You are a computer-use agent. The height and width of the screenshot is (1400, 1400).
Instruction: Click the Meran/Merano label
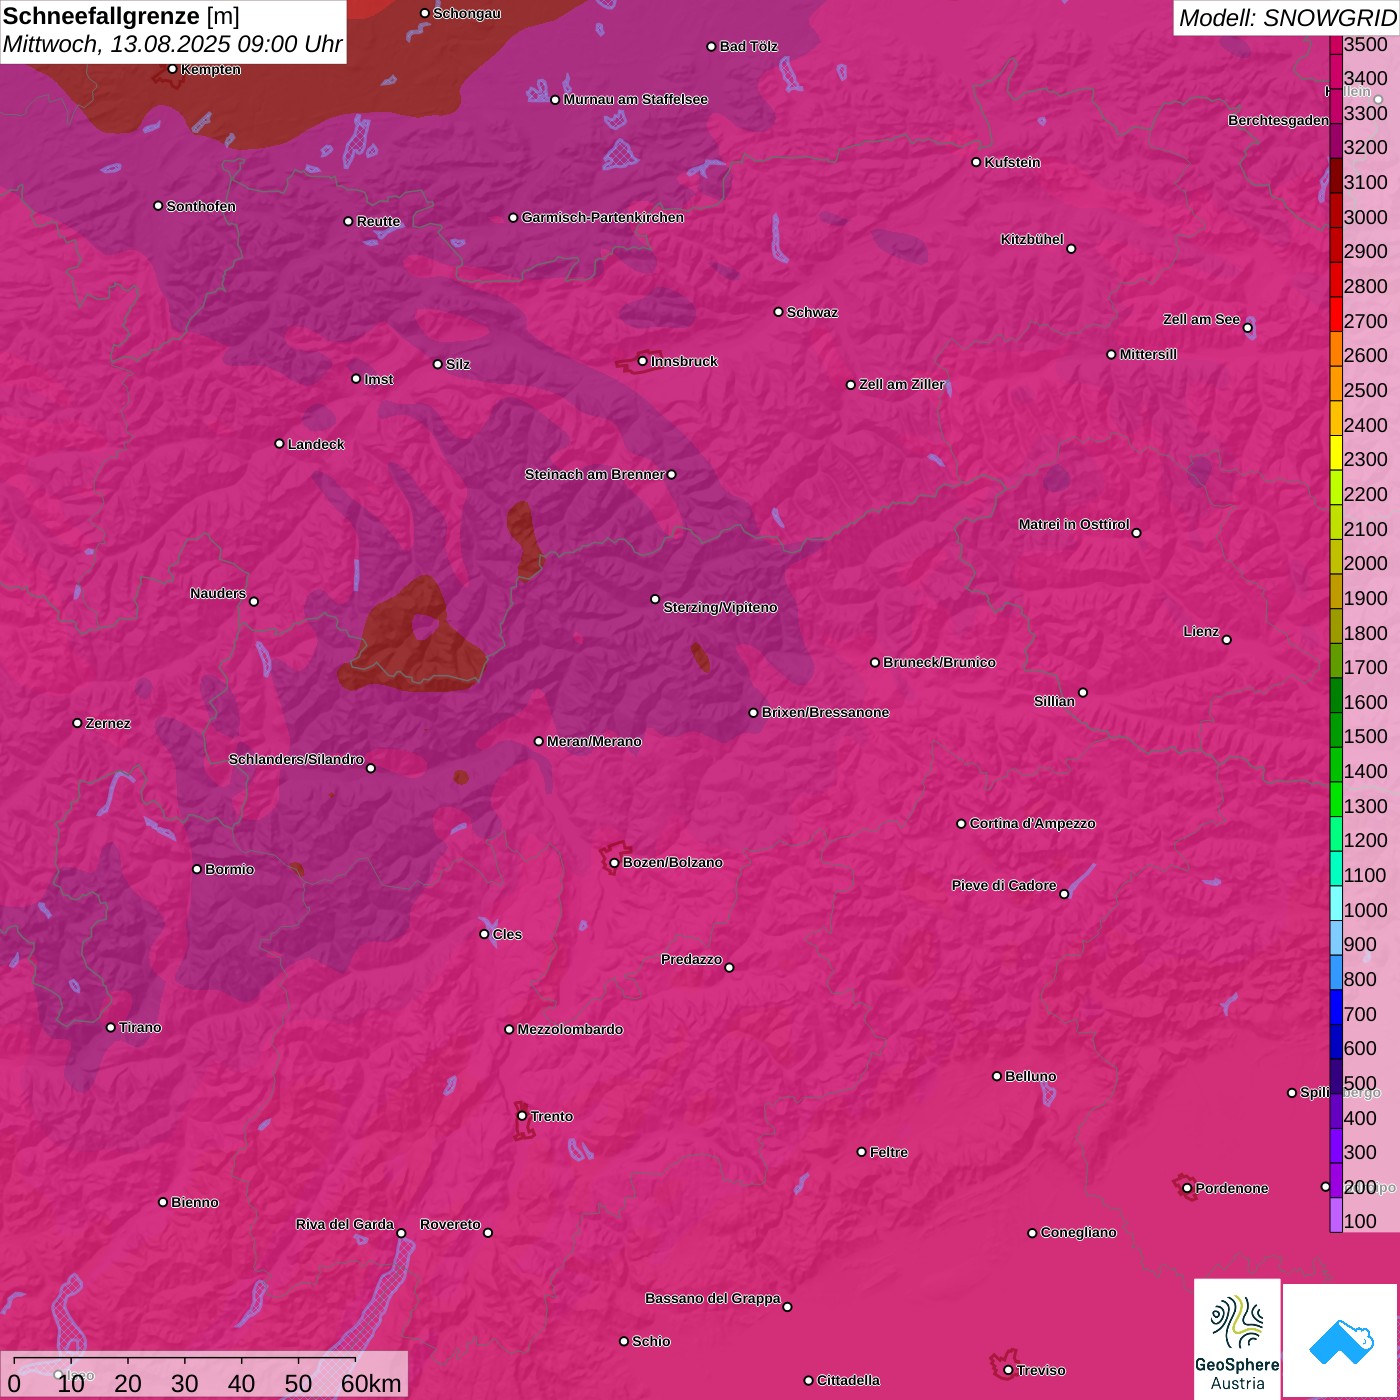(x=594, y=741)
